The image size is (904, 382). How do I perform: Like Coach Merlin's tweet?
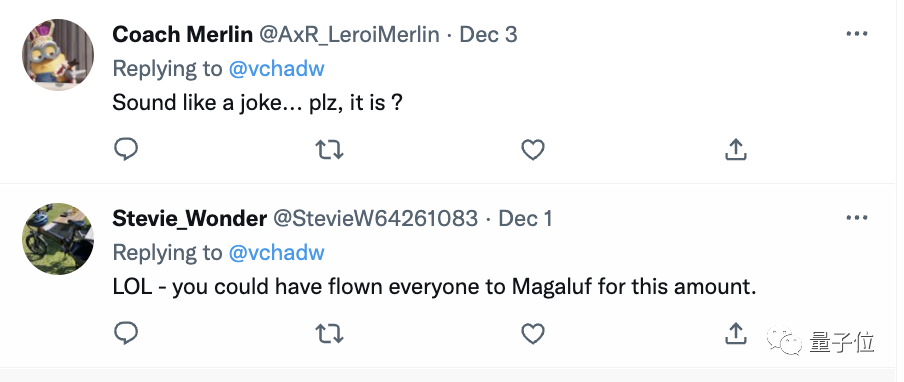[533, 150]
